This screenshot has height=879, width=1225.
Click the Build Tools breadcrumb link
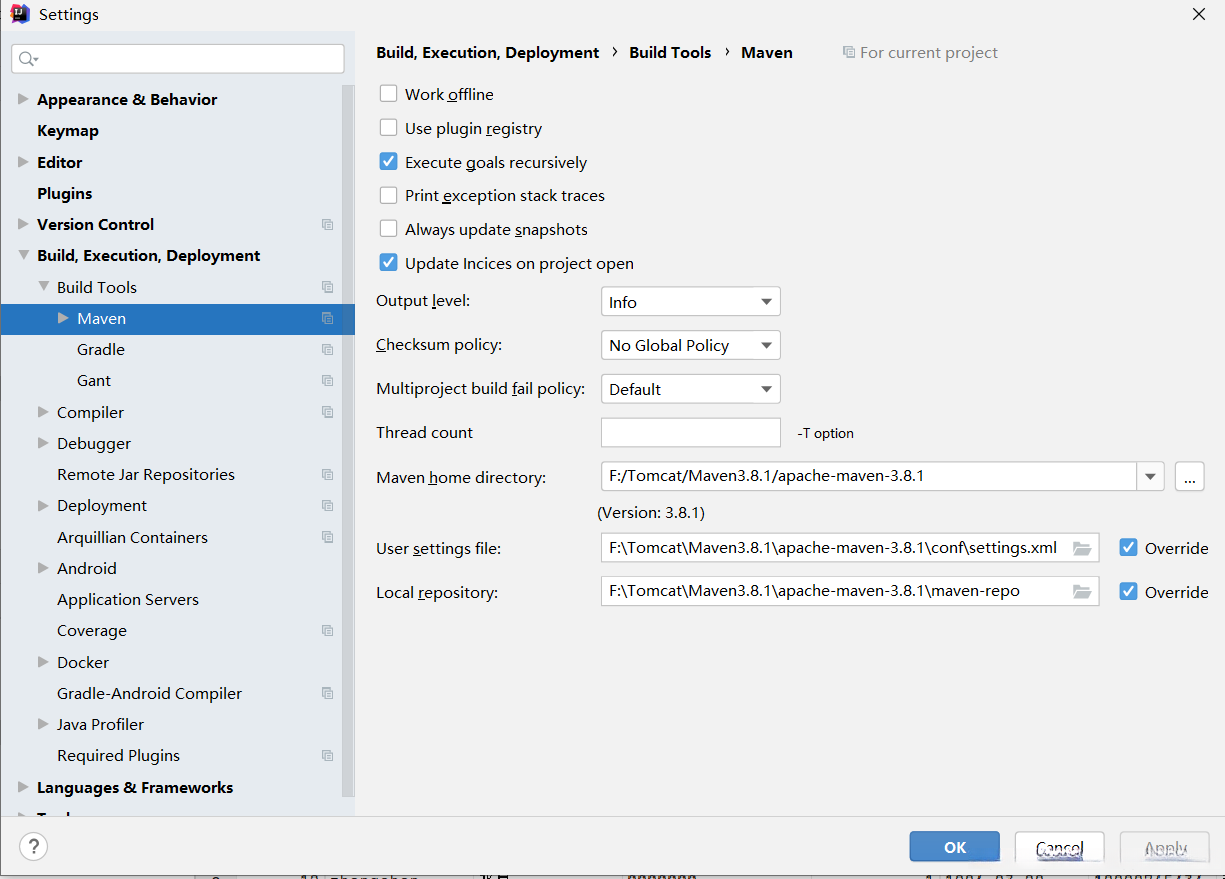(670, 53)
